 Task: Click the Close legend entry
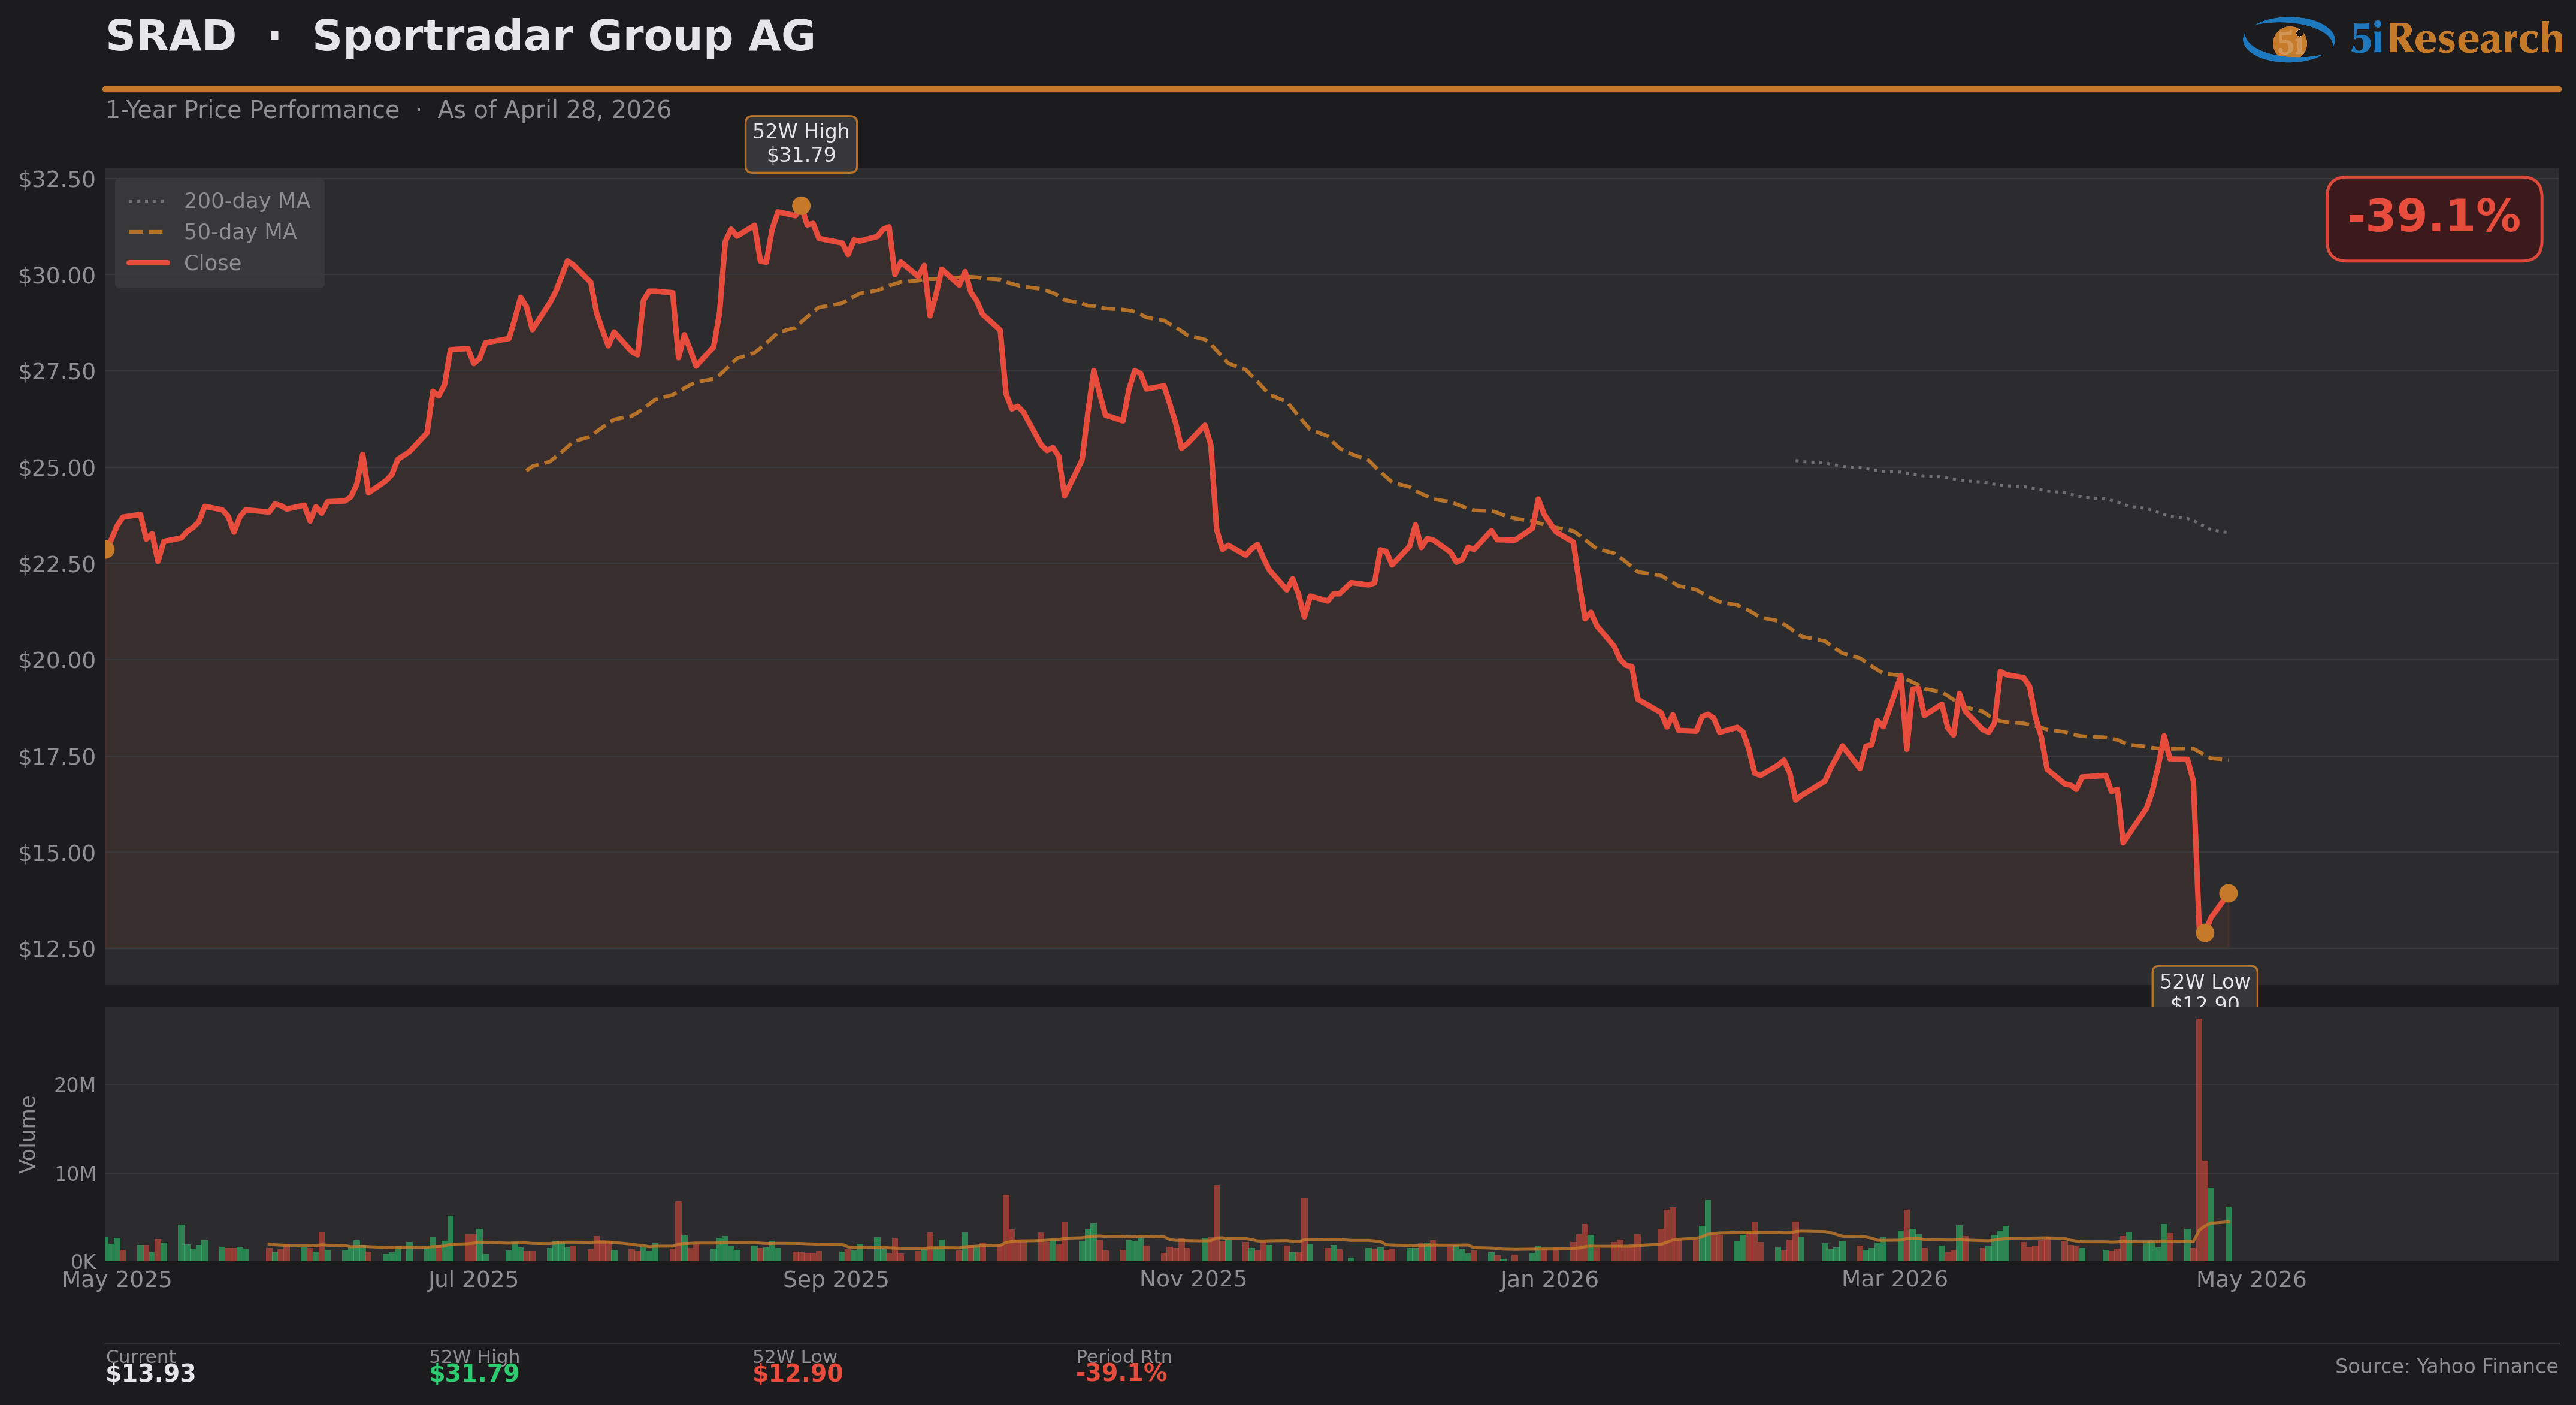(x=185, y=263)
